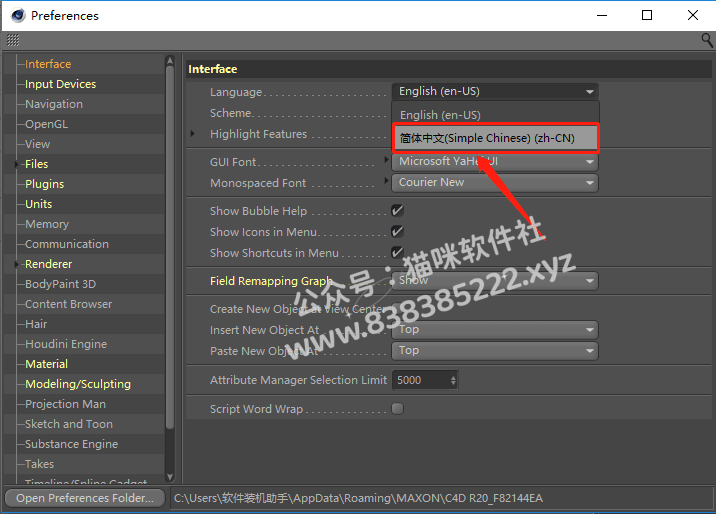Click the Cinema 4D logo in title bar

pyautogui.click(x=18, y=15)
